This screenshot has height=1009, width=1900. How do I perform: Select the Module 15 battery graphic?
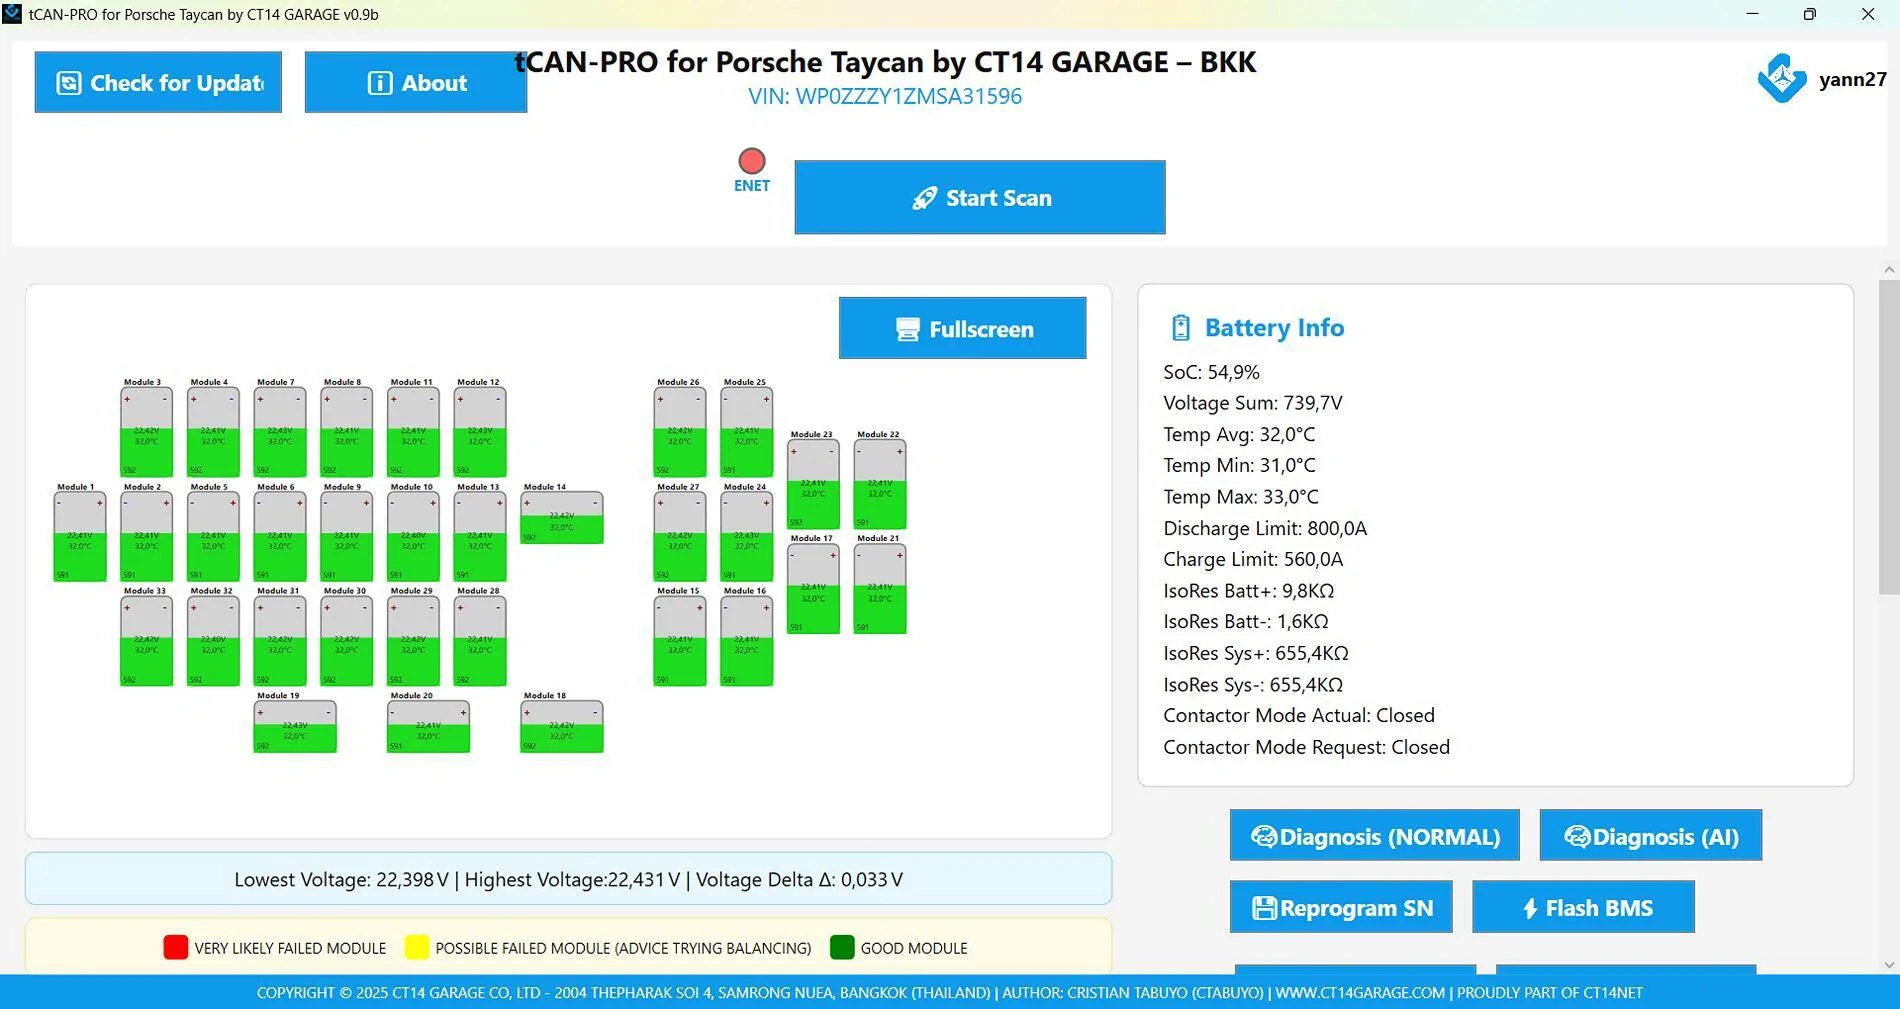coord(680,641)
